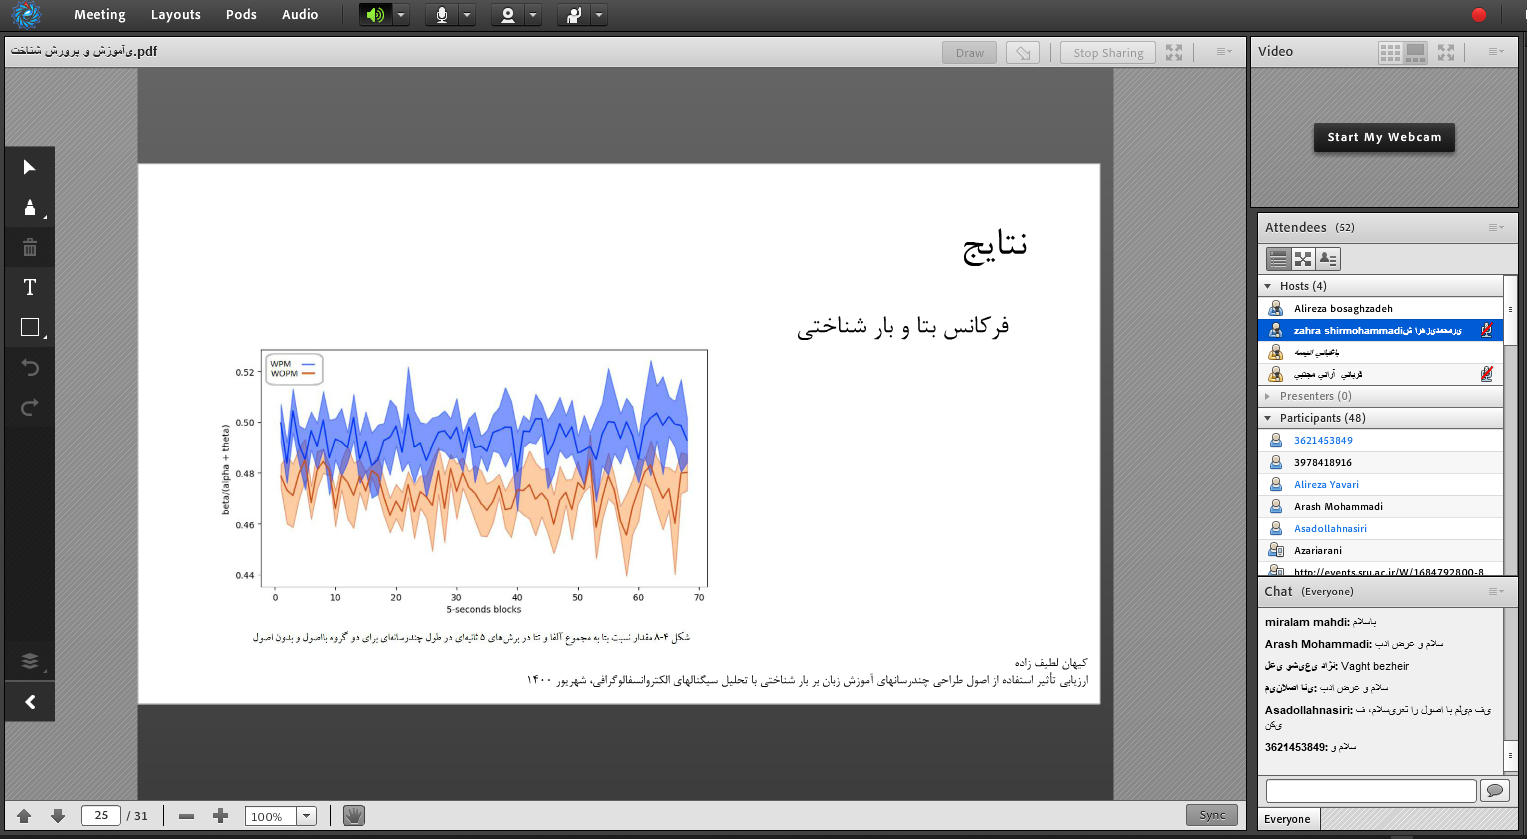1527x839 pixels.
Task: Collapse the whiteboard tools with left chevron
Action: [30, 702]
